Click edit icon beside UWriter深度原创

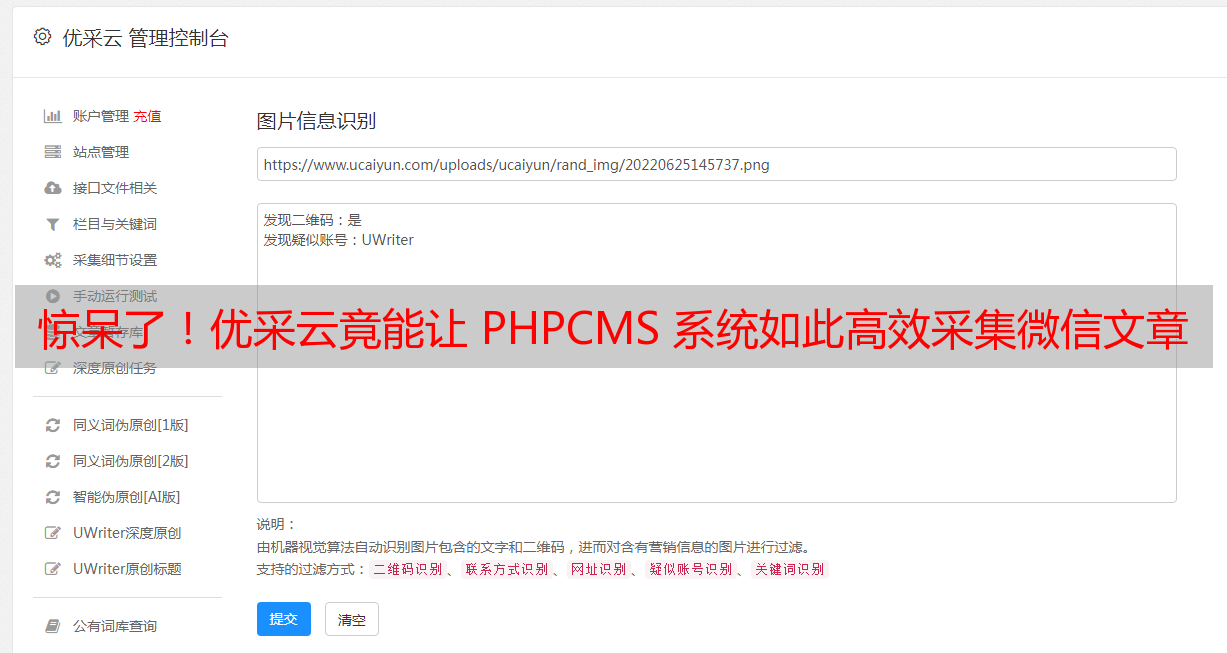[53, 533]
